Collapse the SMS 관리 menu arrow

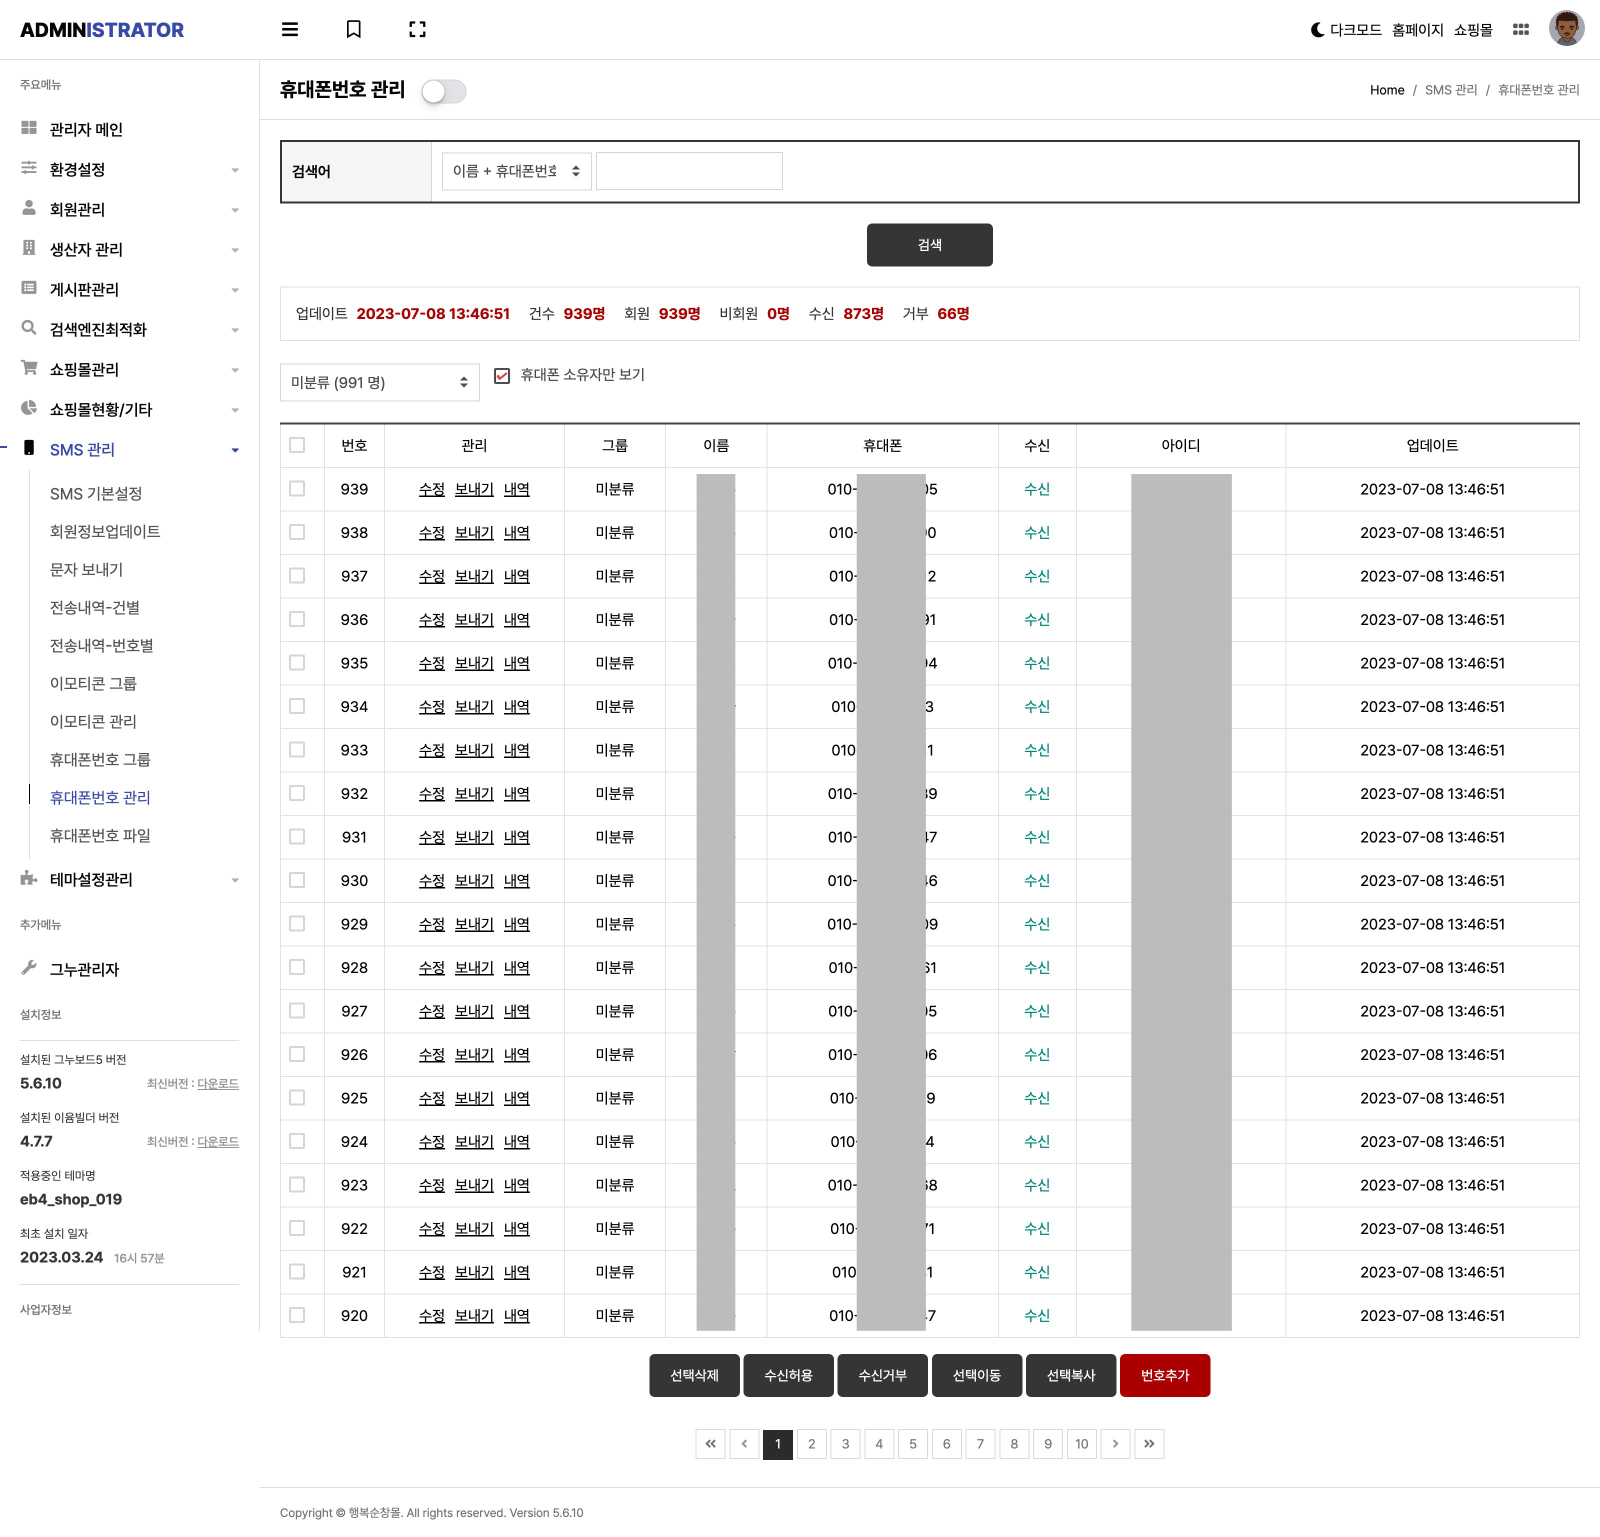click(x=235, y=450)
